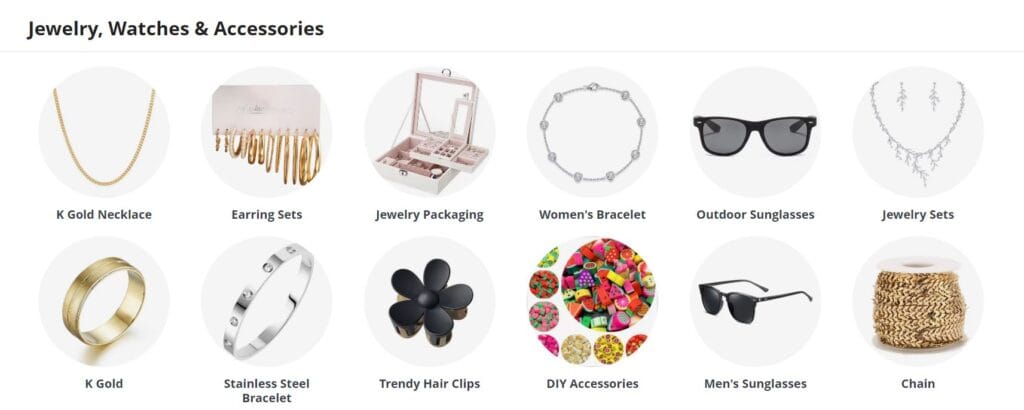Click the Trendy Hair Clips label
This screenshot has width=1024, height=410.
[430, 384]
